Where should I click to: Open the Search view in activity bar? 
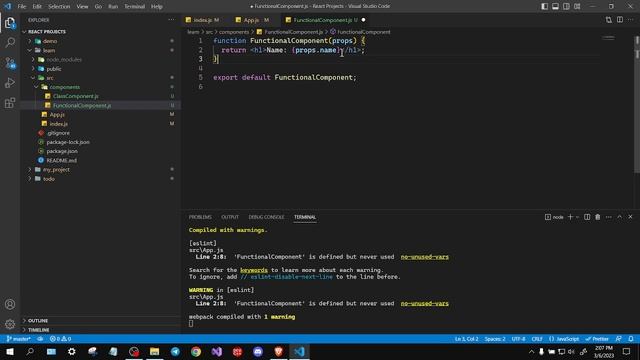10,42
